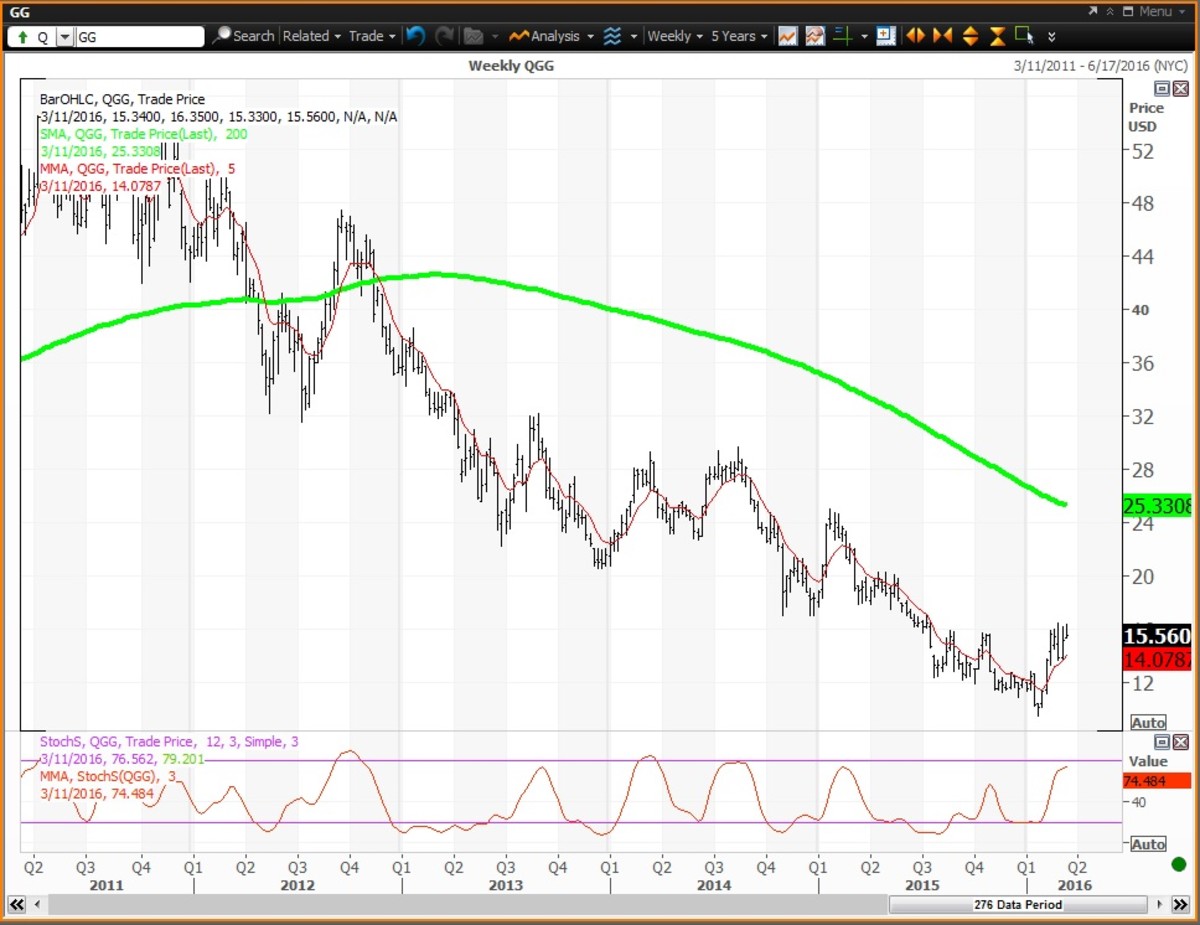This screenshot has width=1200, height=925.
Task: Click the 276 Data Period scrollbar thumb
Action: point(1017,905)
